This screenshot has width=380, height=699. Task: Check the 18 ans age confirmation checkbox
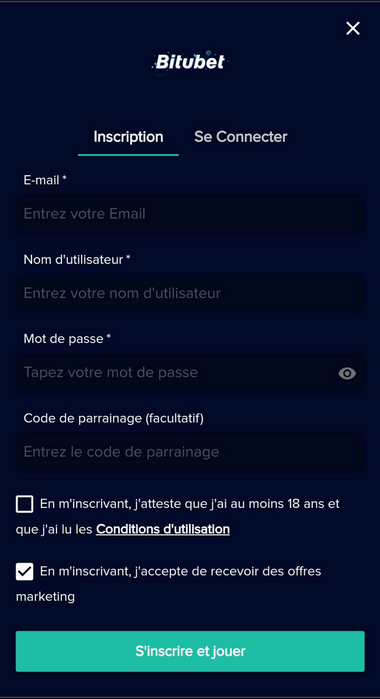click(25, 504)
